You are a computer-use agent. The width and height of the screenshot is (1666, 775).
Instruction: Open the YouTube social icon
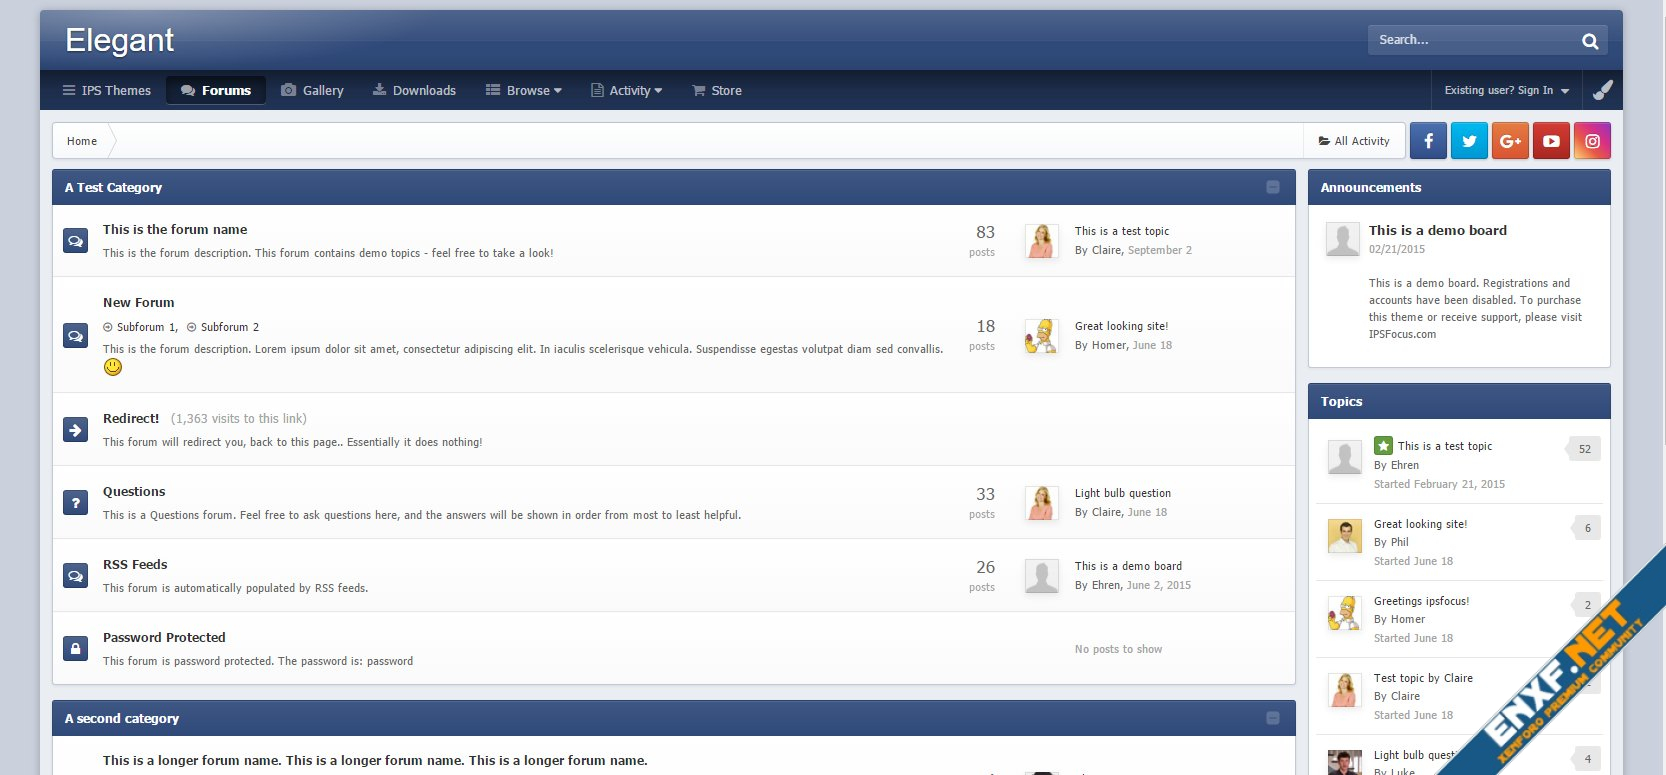[1551, 141]
